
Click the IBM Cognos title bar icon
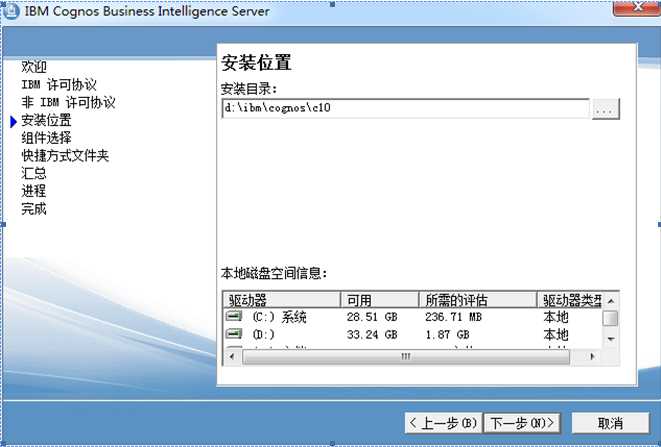tap(11, 11)
